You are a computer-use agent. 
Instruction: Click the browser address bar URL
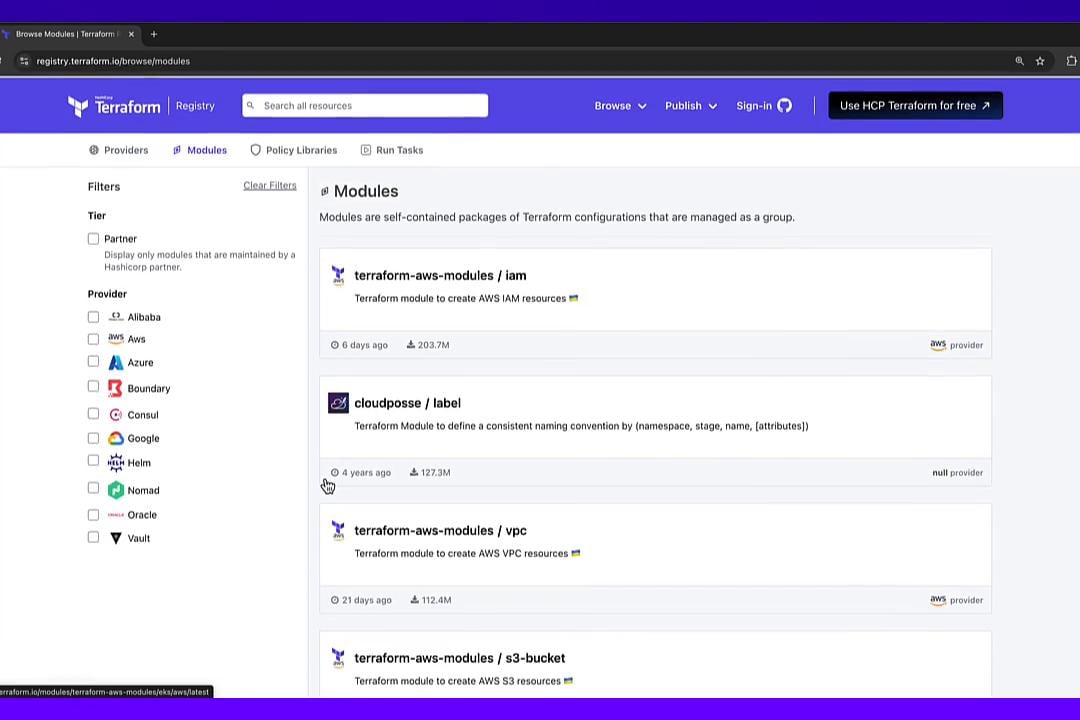click(x=113, y=61)
